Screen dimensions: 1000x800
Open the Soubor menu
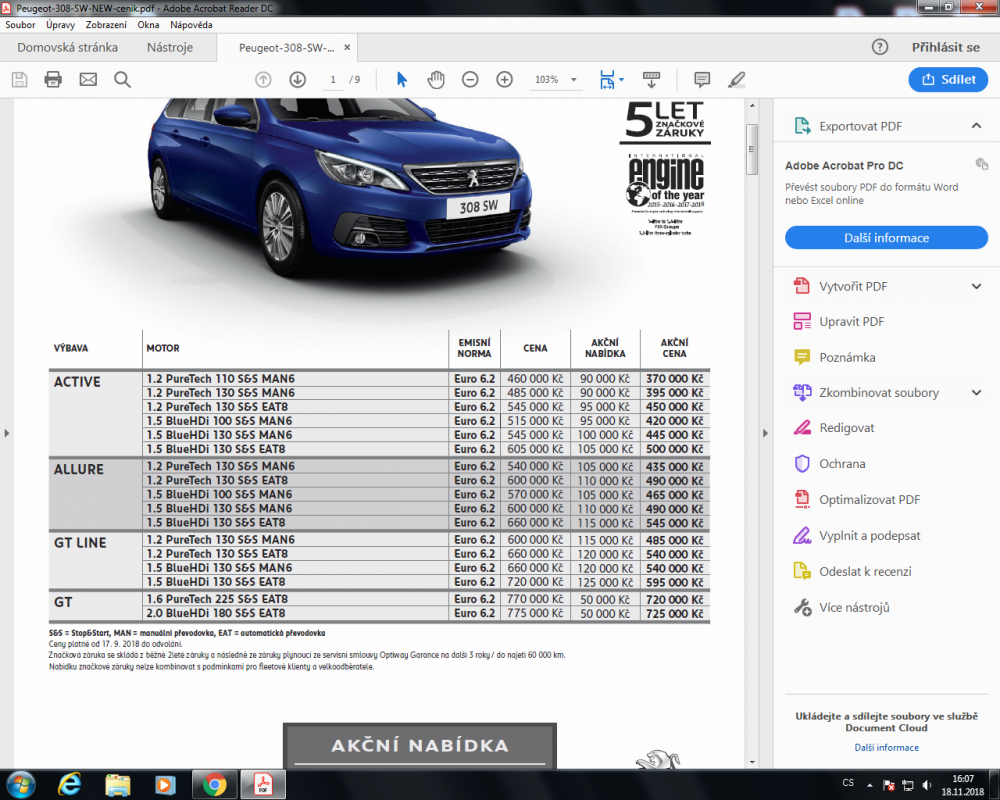click(20, 25)
